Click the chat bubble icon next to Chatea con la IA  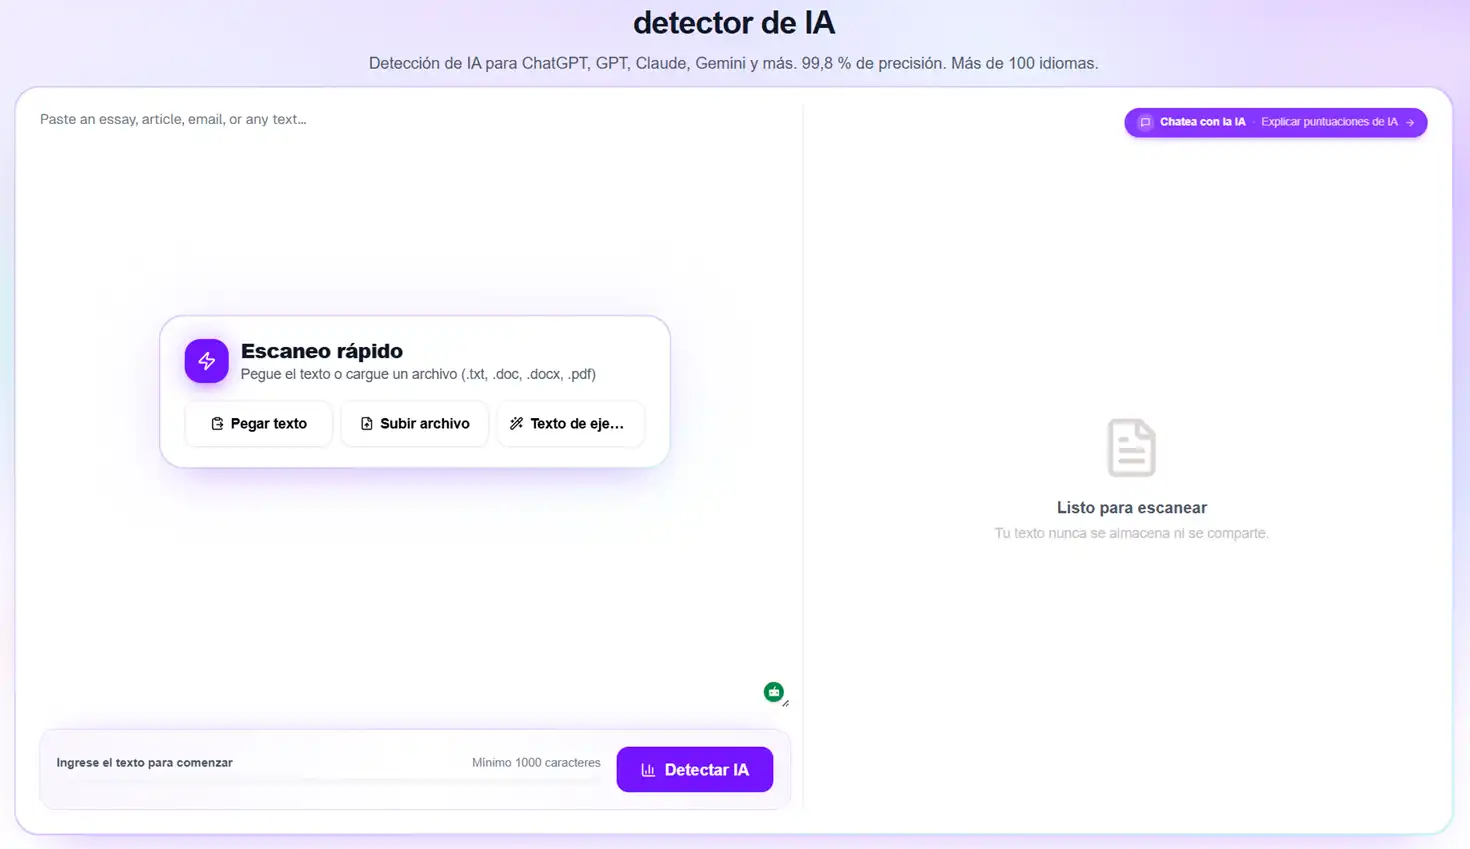[x=1144, y=122]
